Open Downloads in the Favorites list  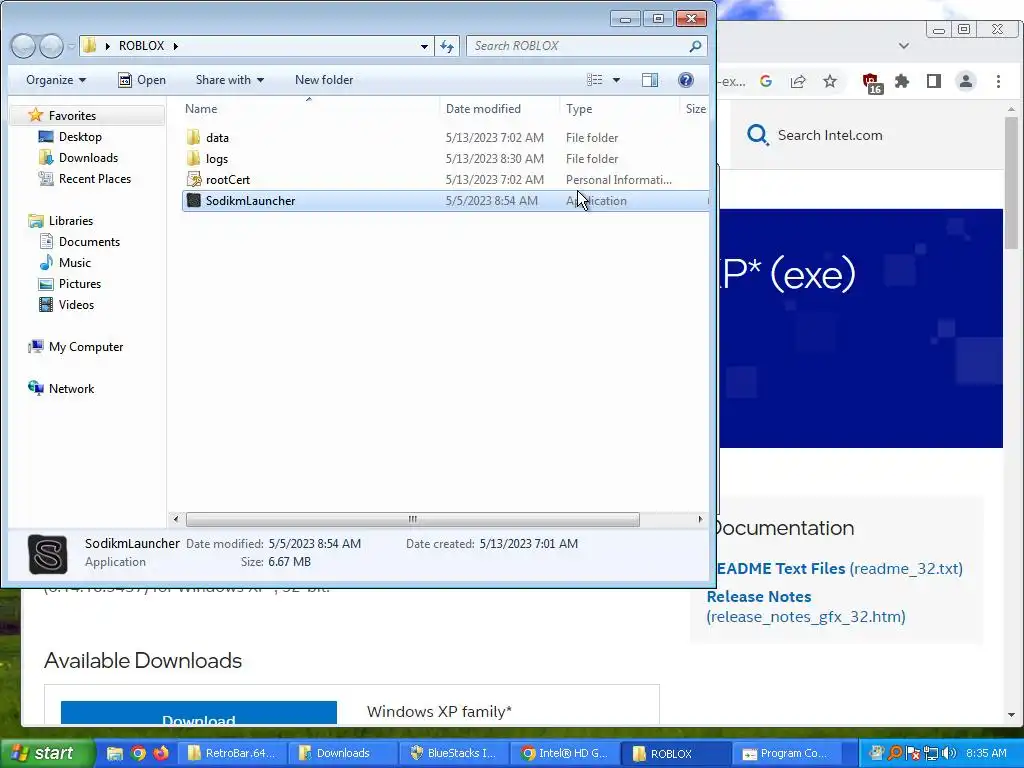(88, 157)
